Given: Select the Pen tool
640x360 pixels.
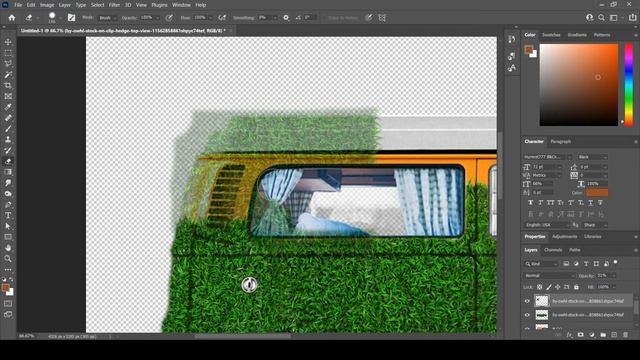Looking at the screenshot, I should click(8, 204).
